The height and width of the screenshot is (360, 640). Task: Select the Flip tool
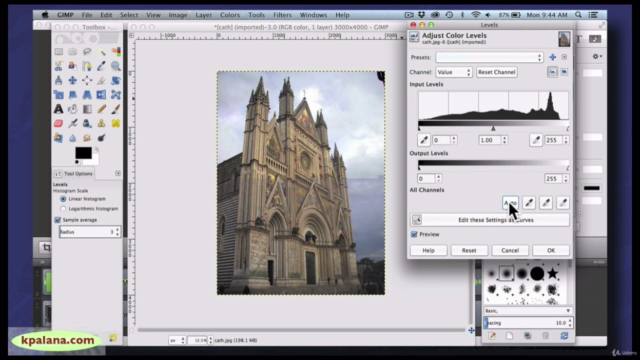(x=101, y=95)
